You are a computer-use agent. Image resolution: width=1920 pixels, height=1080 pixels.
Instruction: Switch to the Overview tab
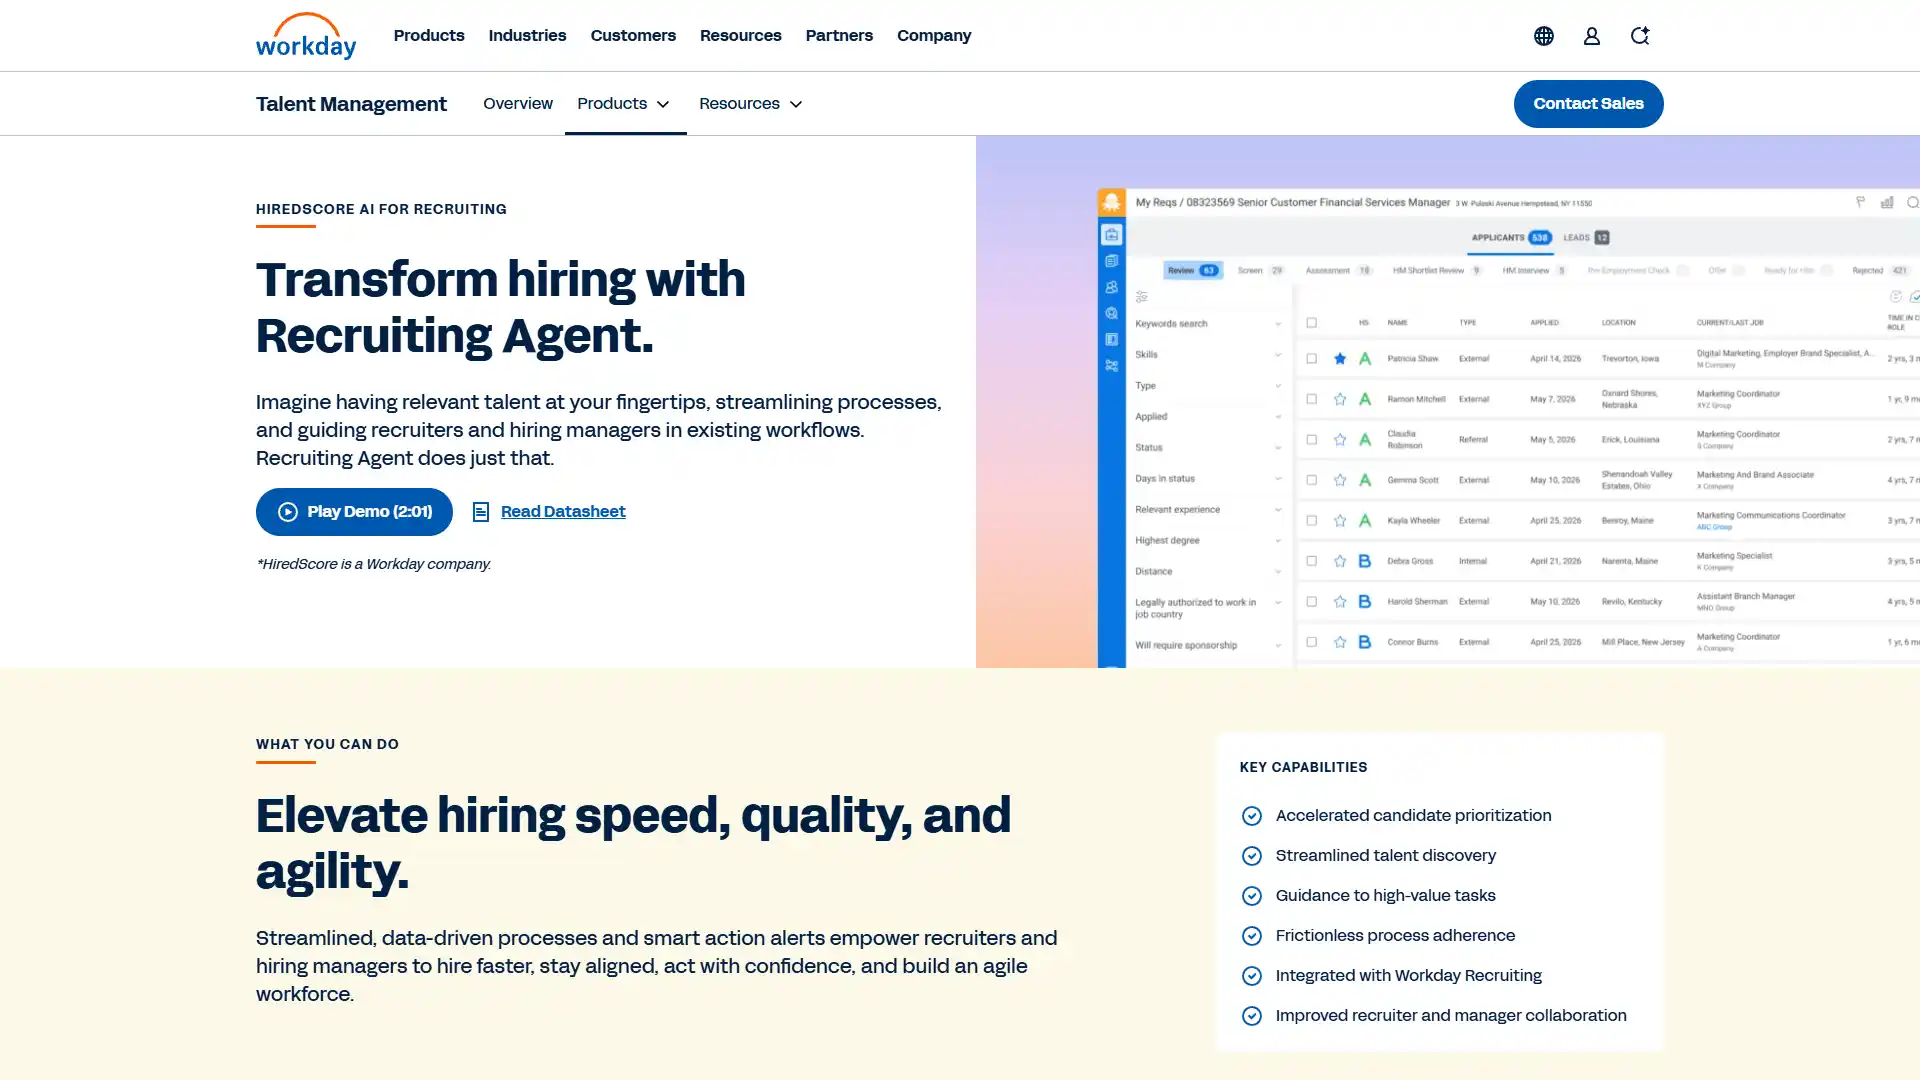[518, 104]
